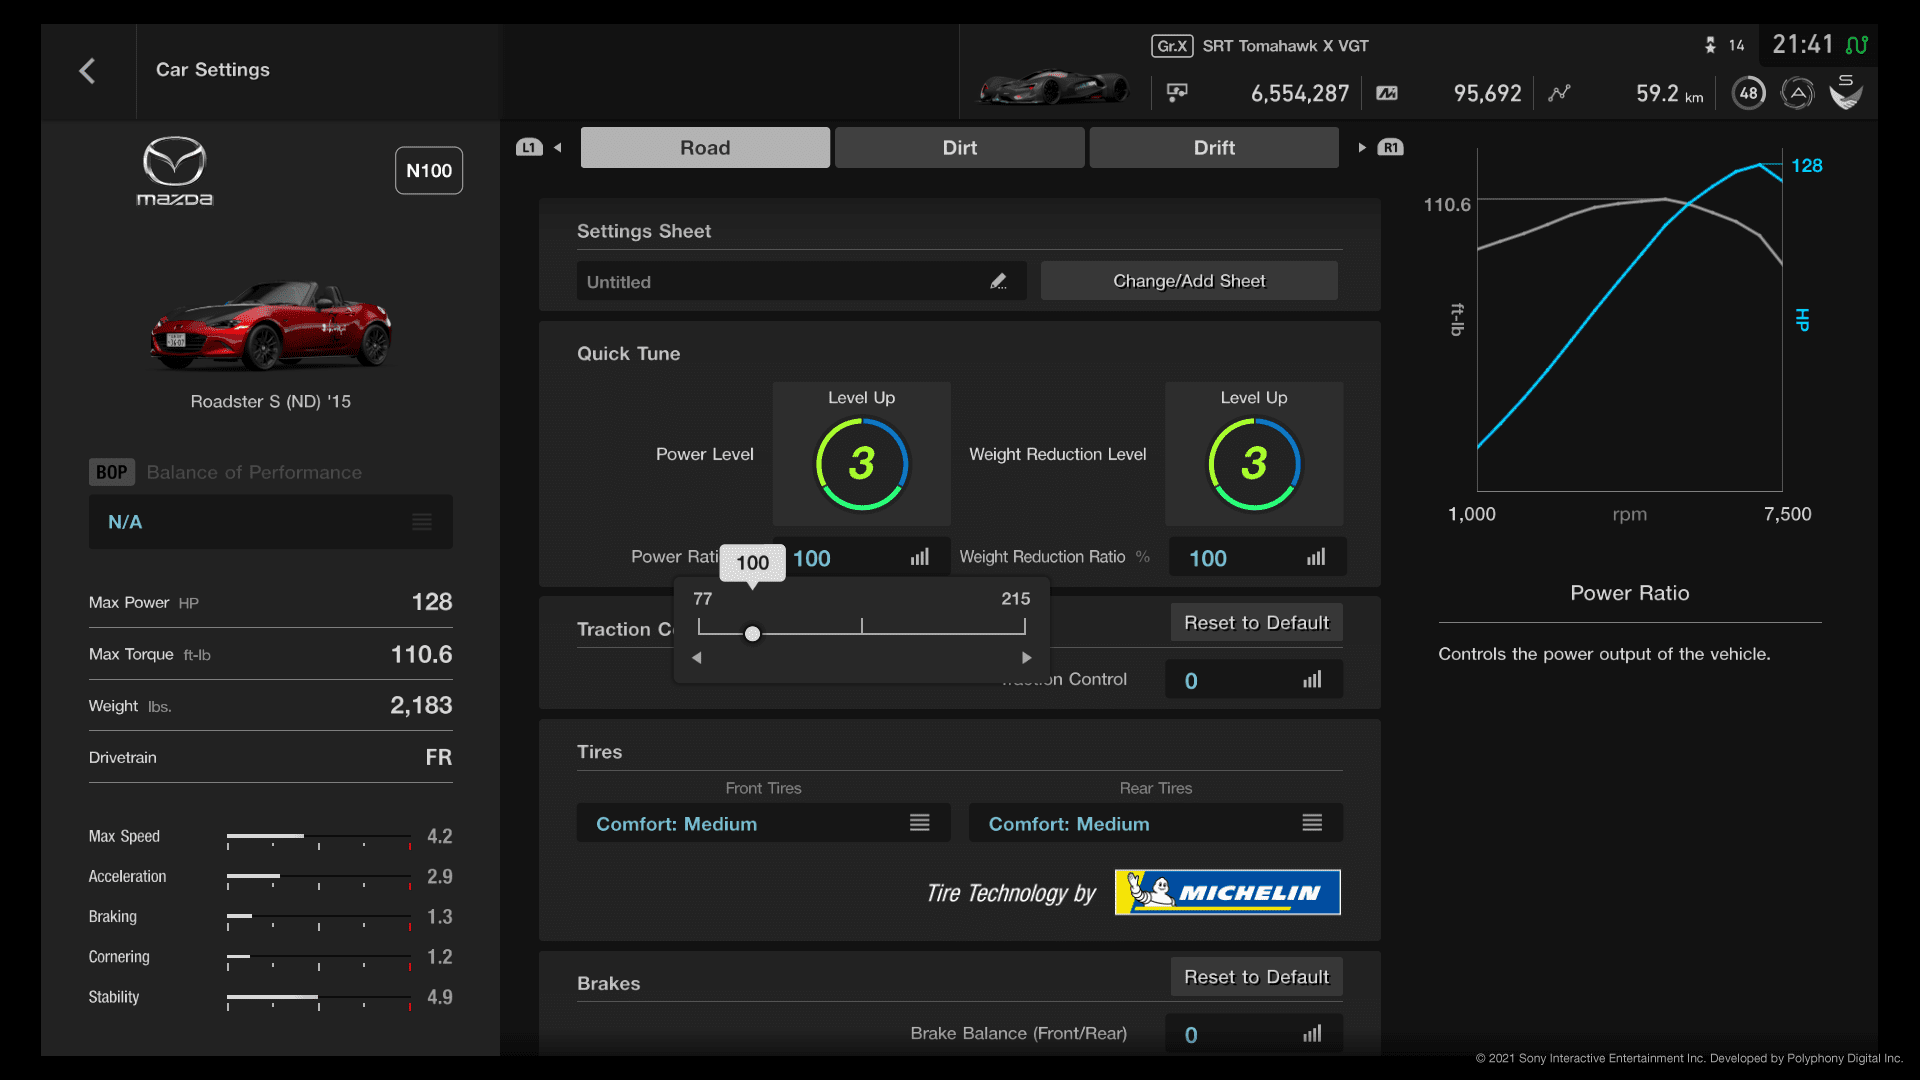The height and width of the screenshot is (1080, 1920).
Task: Click the next tab arrow beside R1
Action: pos(1361,148)
